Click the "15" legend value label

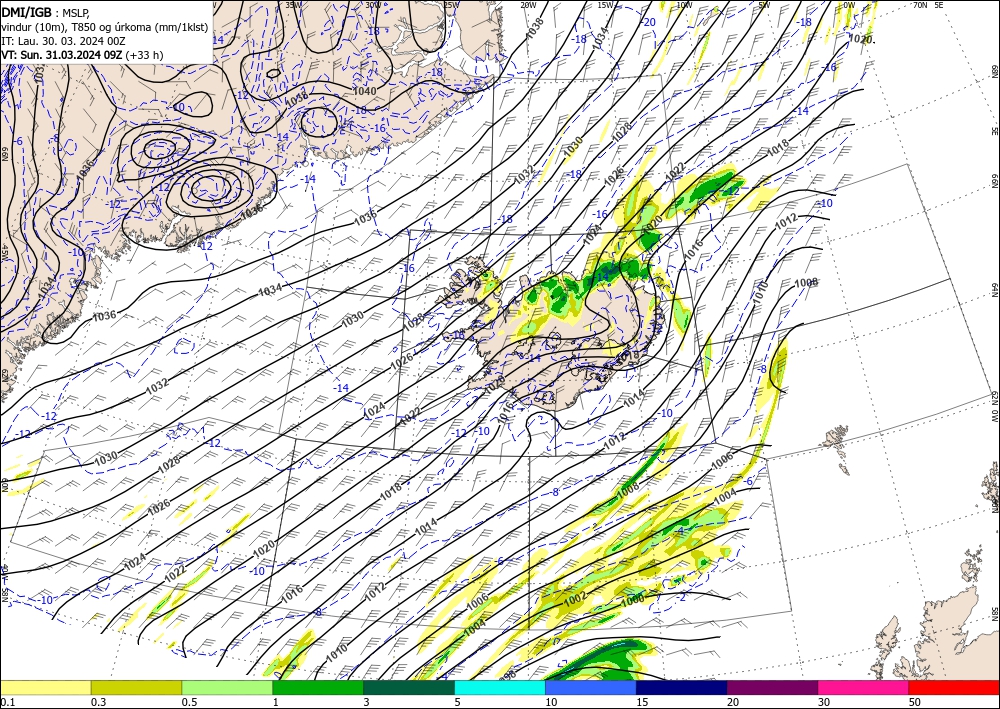tap(642, 702)
